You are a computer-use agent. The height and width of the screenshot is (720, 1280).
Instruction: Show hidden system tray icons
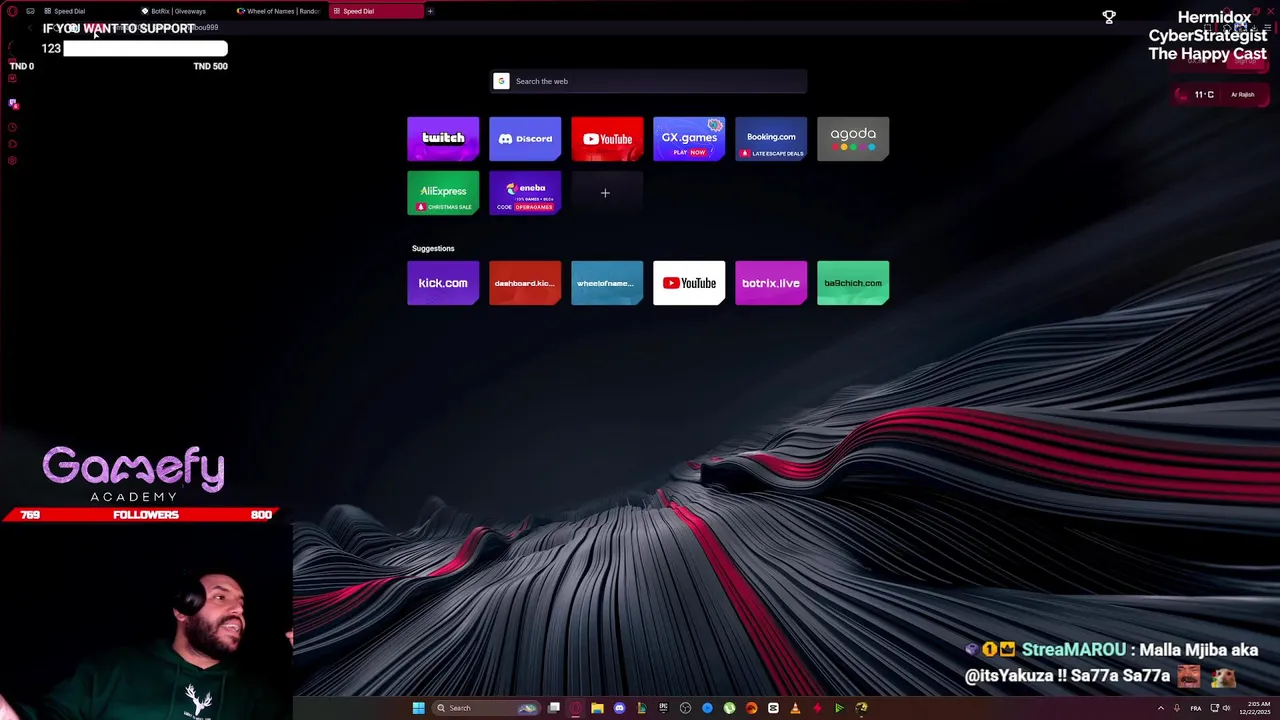click(x=1161, y=708)
